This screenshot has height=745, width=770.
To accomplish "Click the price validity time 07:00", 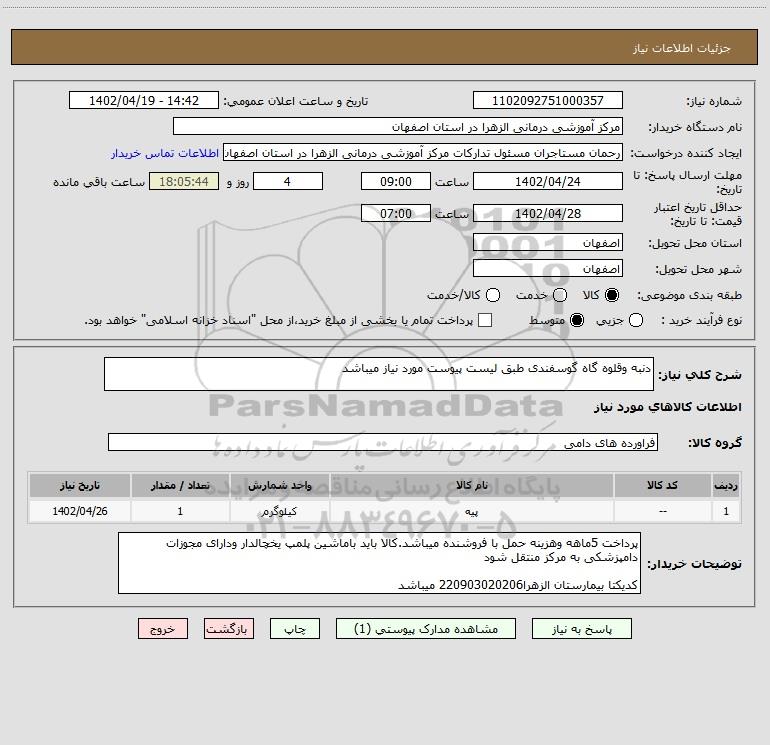I will [396, 214].
